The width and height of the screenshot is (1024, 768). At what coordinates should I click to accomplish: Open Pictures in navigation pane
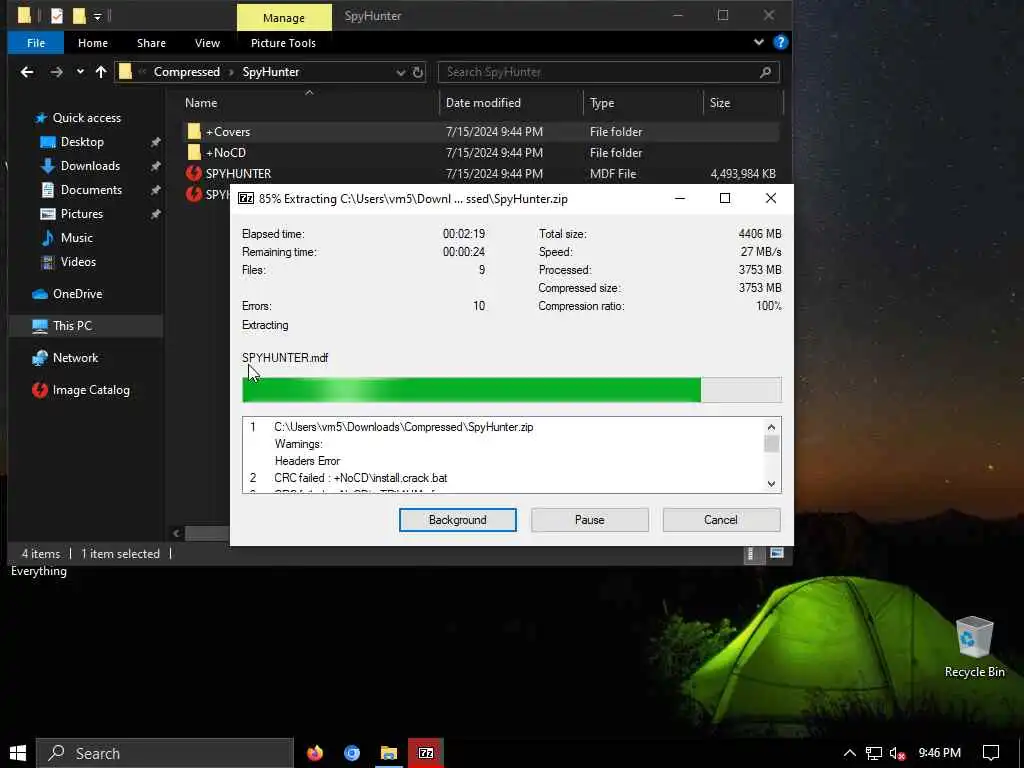tap(81, 214)
